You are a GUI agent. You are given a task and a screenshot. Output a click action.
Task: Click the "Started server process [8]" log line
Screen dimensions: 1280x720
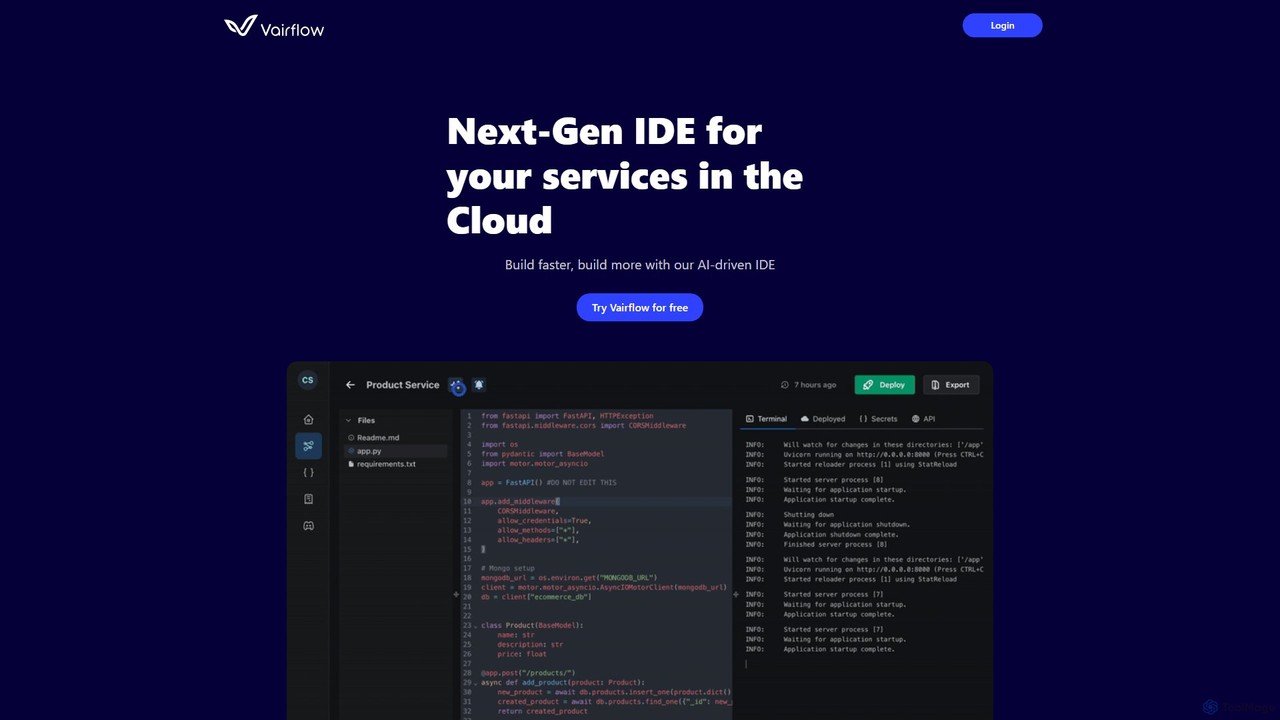(835, 480)
